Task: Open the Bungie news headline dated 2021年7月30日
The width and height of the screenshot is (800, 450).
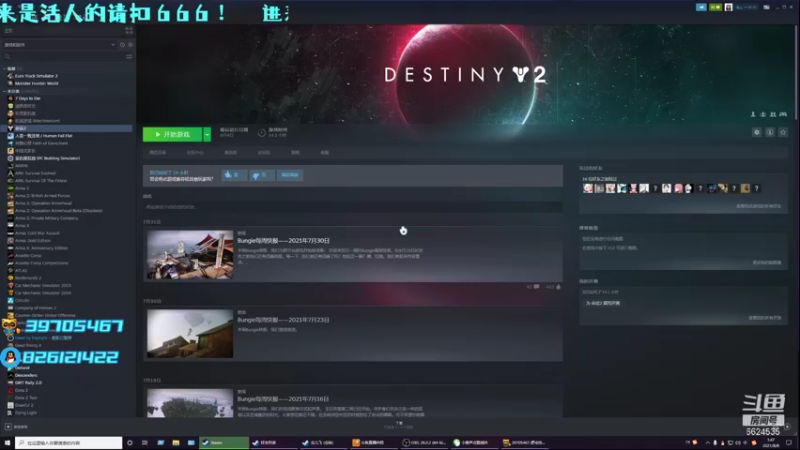Action: (284, 241)
